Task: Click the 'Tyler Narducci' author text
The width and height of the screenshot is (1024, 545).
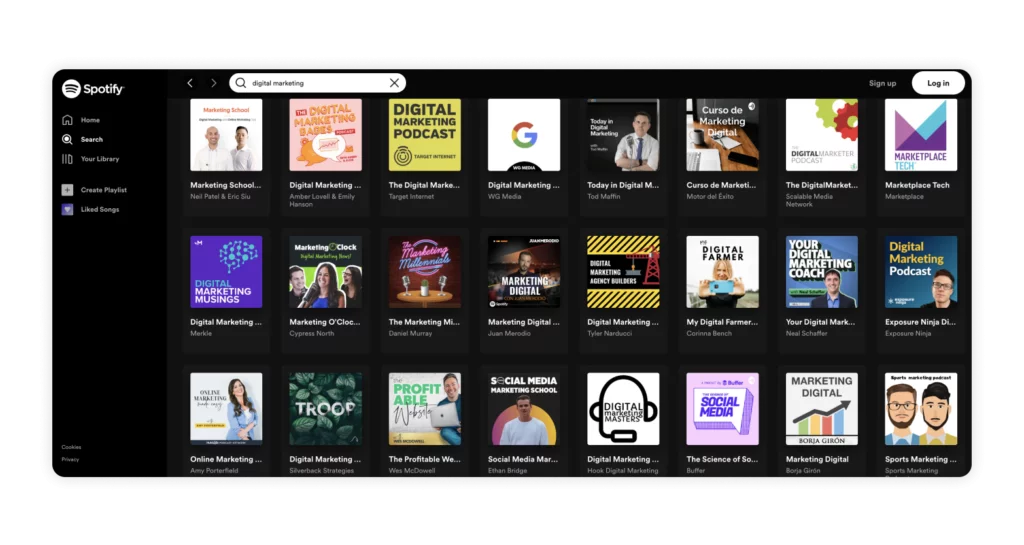Action: (609, 334)
